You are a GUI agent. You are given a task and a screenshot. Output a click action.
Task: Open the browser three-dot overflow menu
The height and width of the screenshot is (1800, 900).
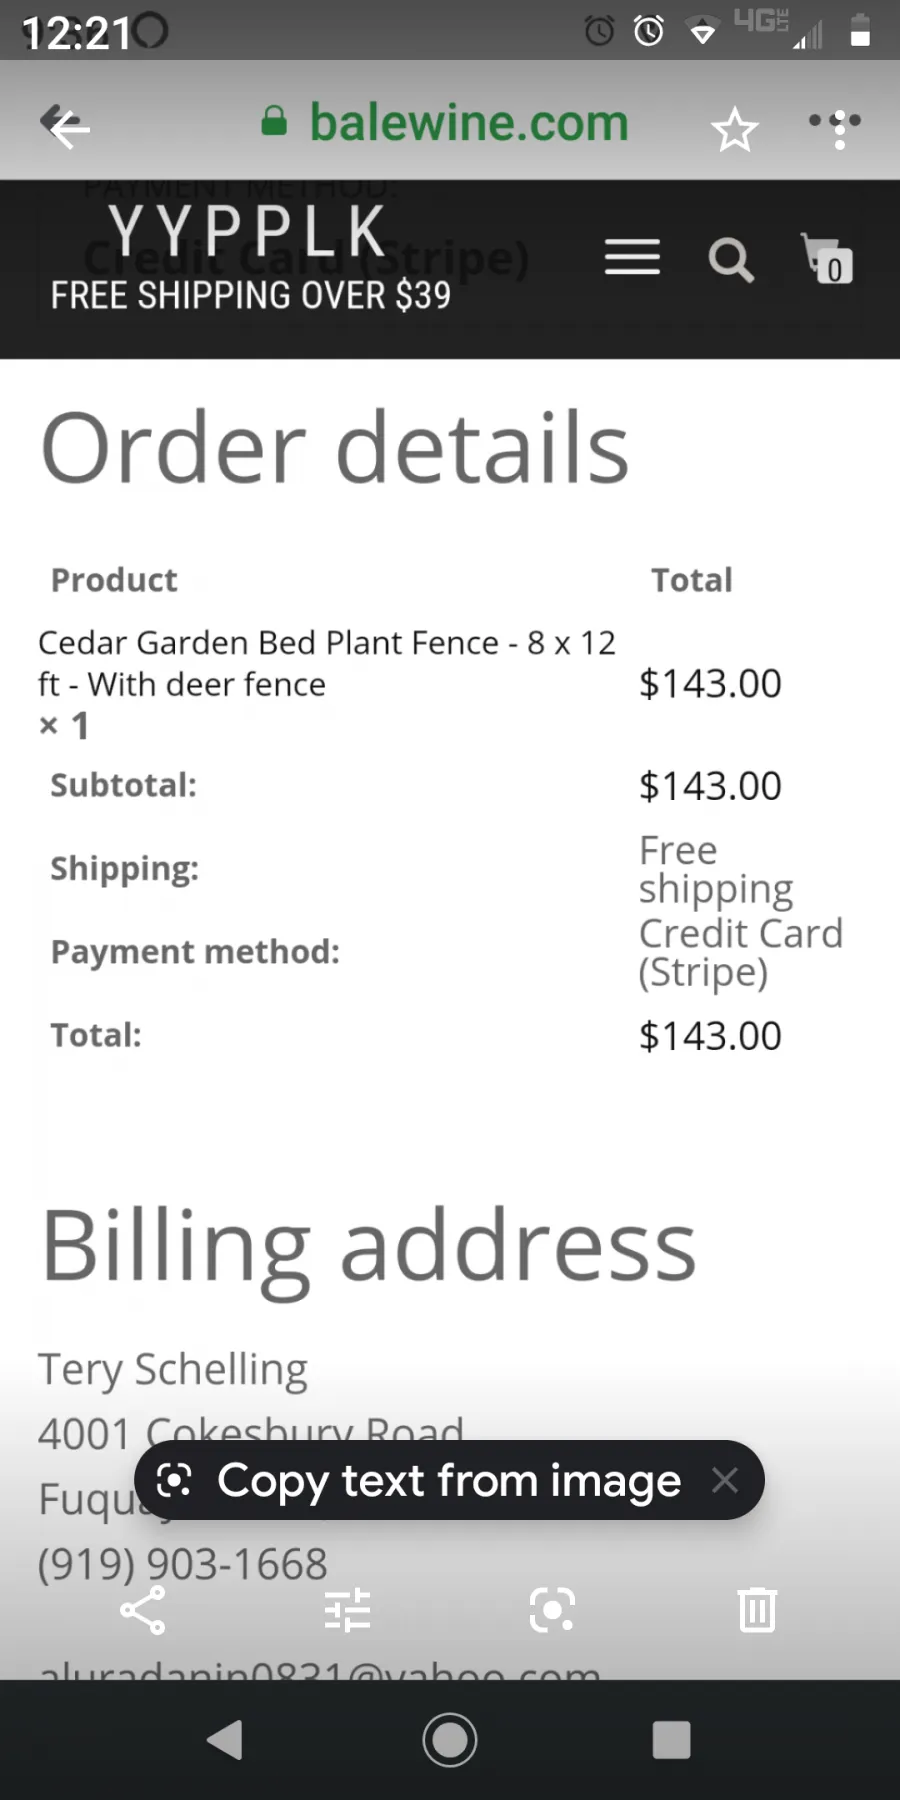[837, 128]
